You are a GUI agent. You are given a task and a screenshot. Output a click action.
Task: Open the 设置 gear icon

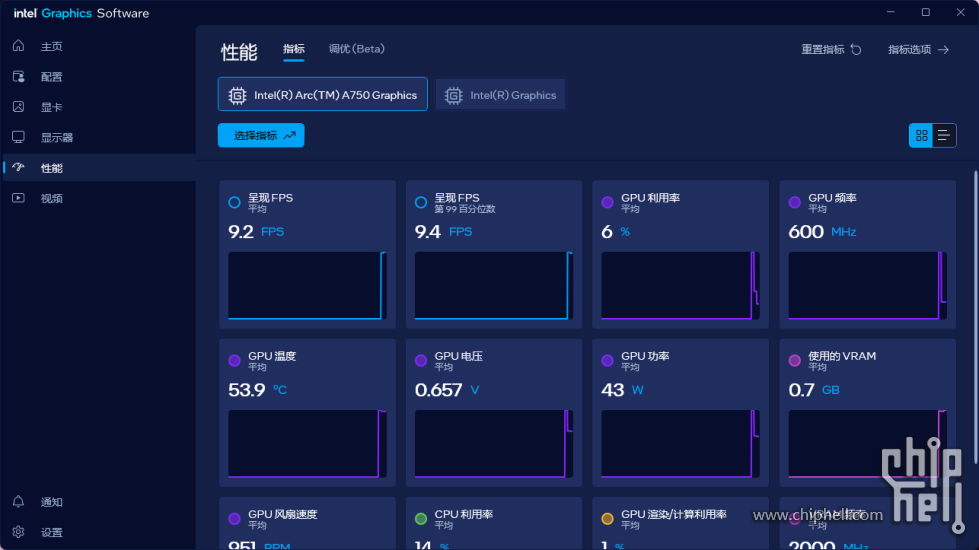[x=19, y=532]
